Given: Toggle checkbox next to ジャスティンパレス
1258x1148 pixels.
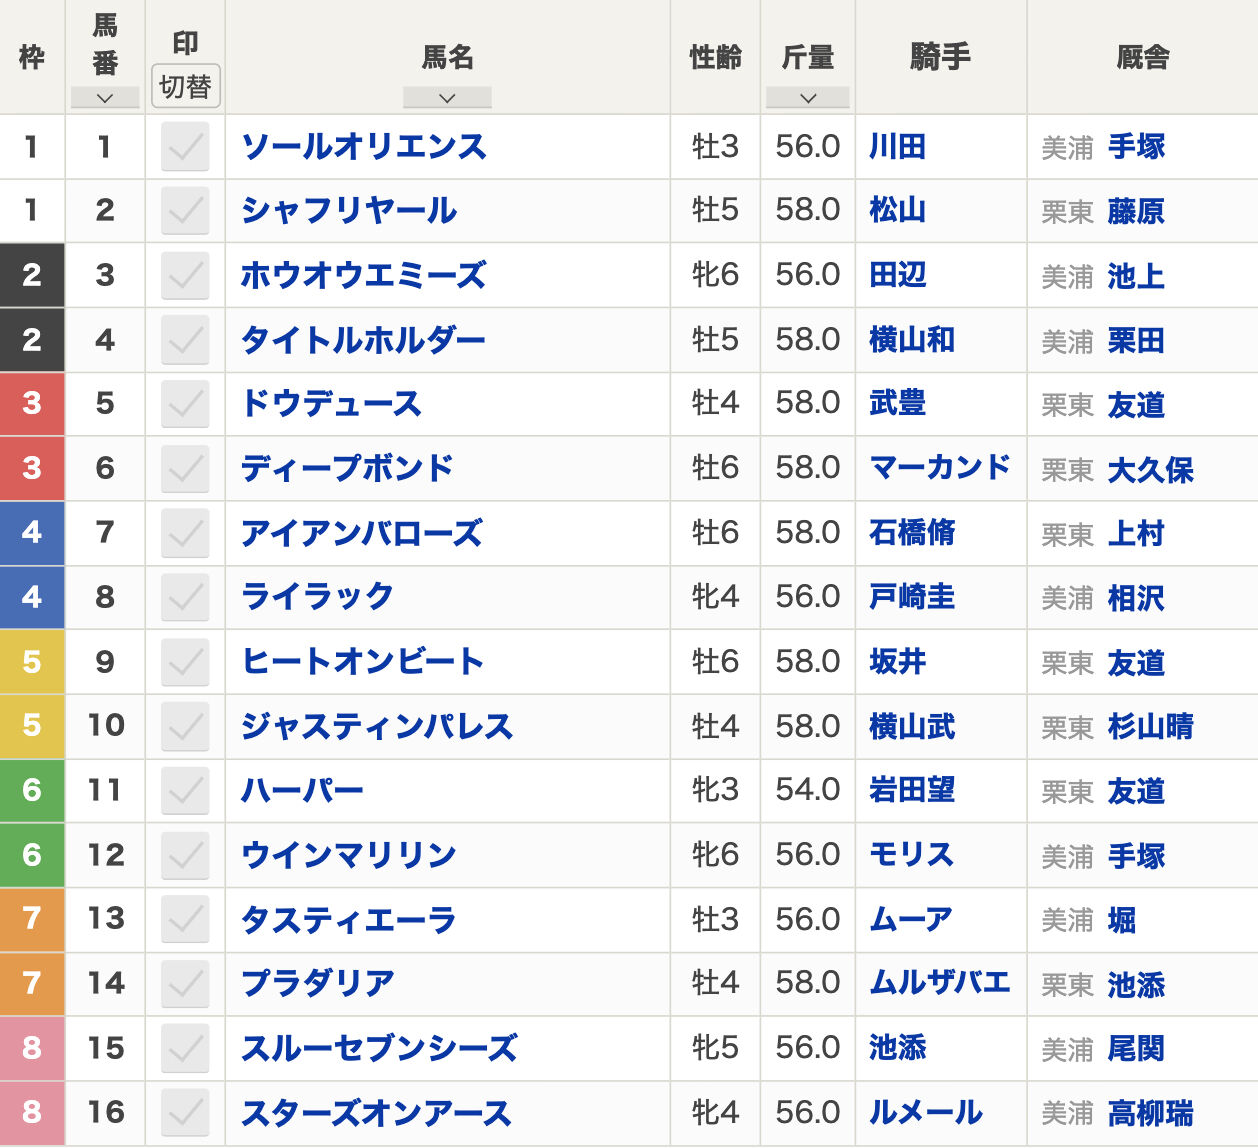Looking at the screenshot, I should (x=185, y=726).
